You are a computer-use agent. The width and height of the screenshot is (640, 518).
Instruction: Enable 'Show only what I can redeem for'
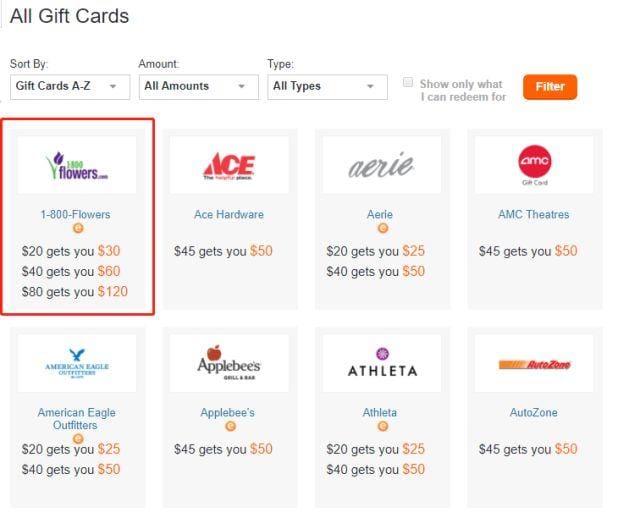click(x=408, y=83)
